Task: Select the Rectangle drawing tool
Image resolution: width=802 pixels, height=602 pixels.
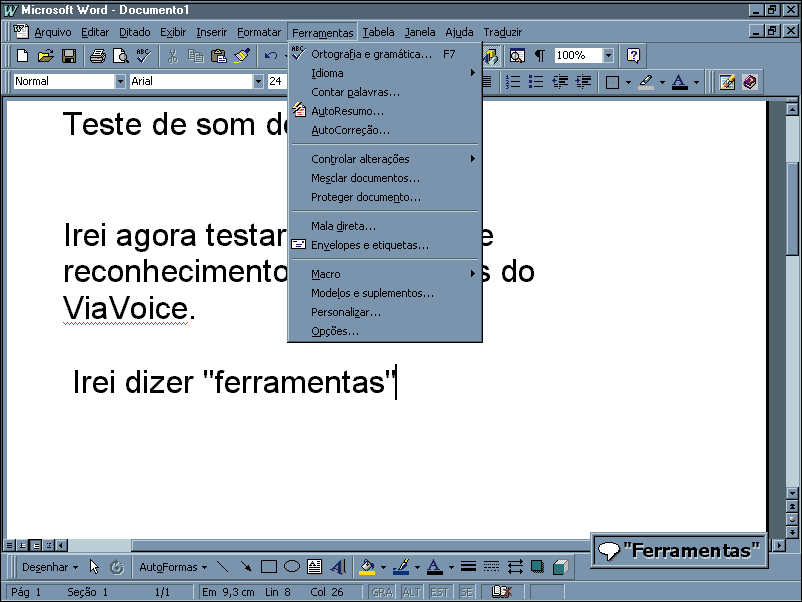Action: [268, 567]
